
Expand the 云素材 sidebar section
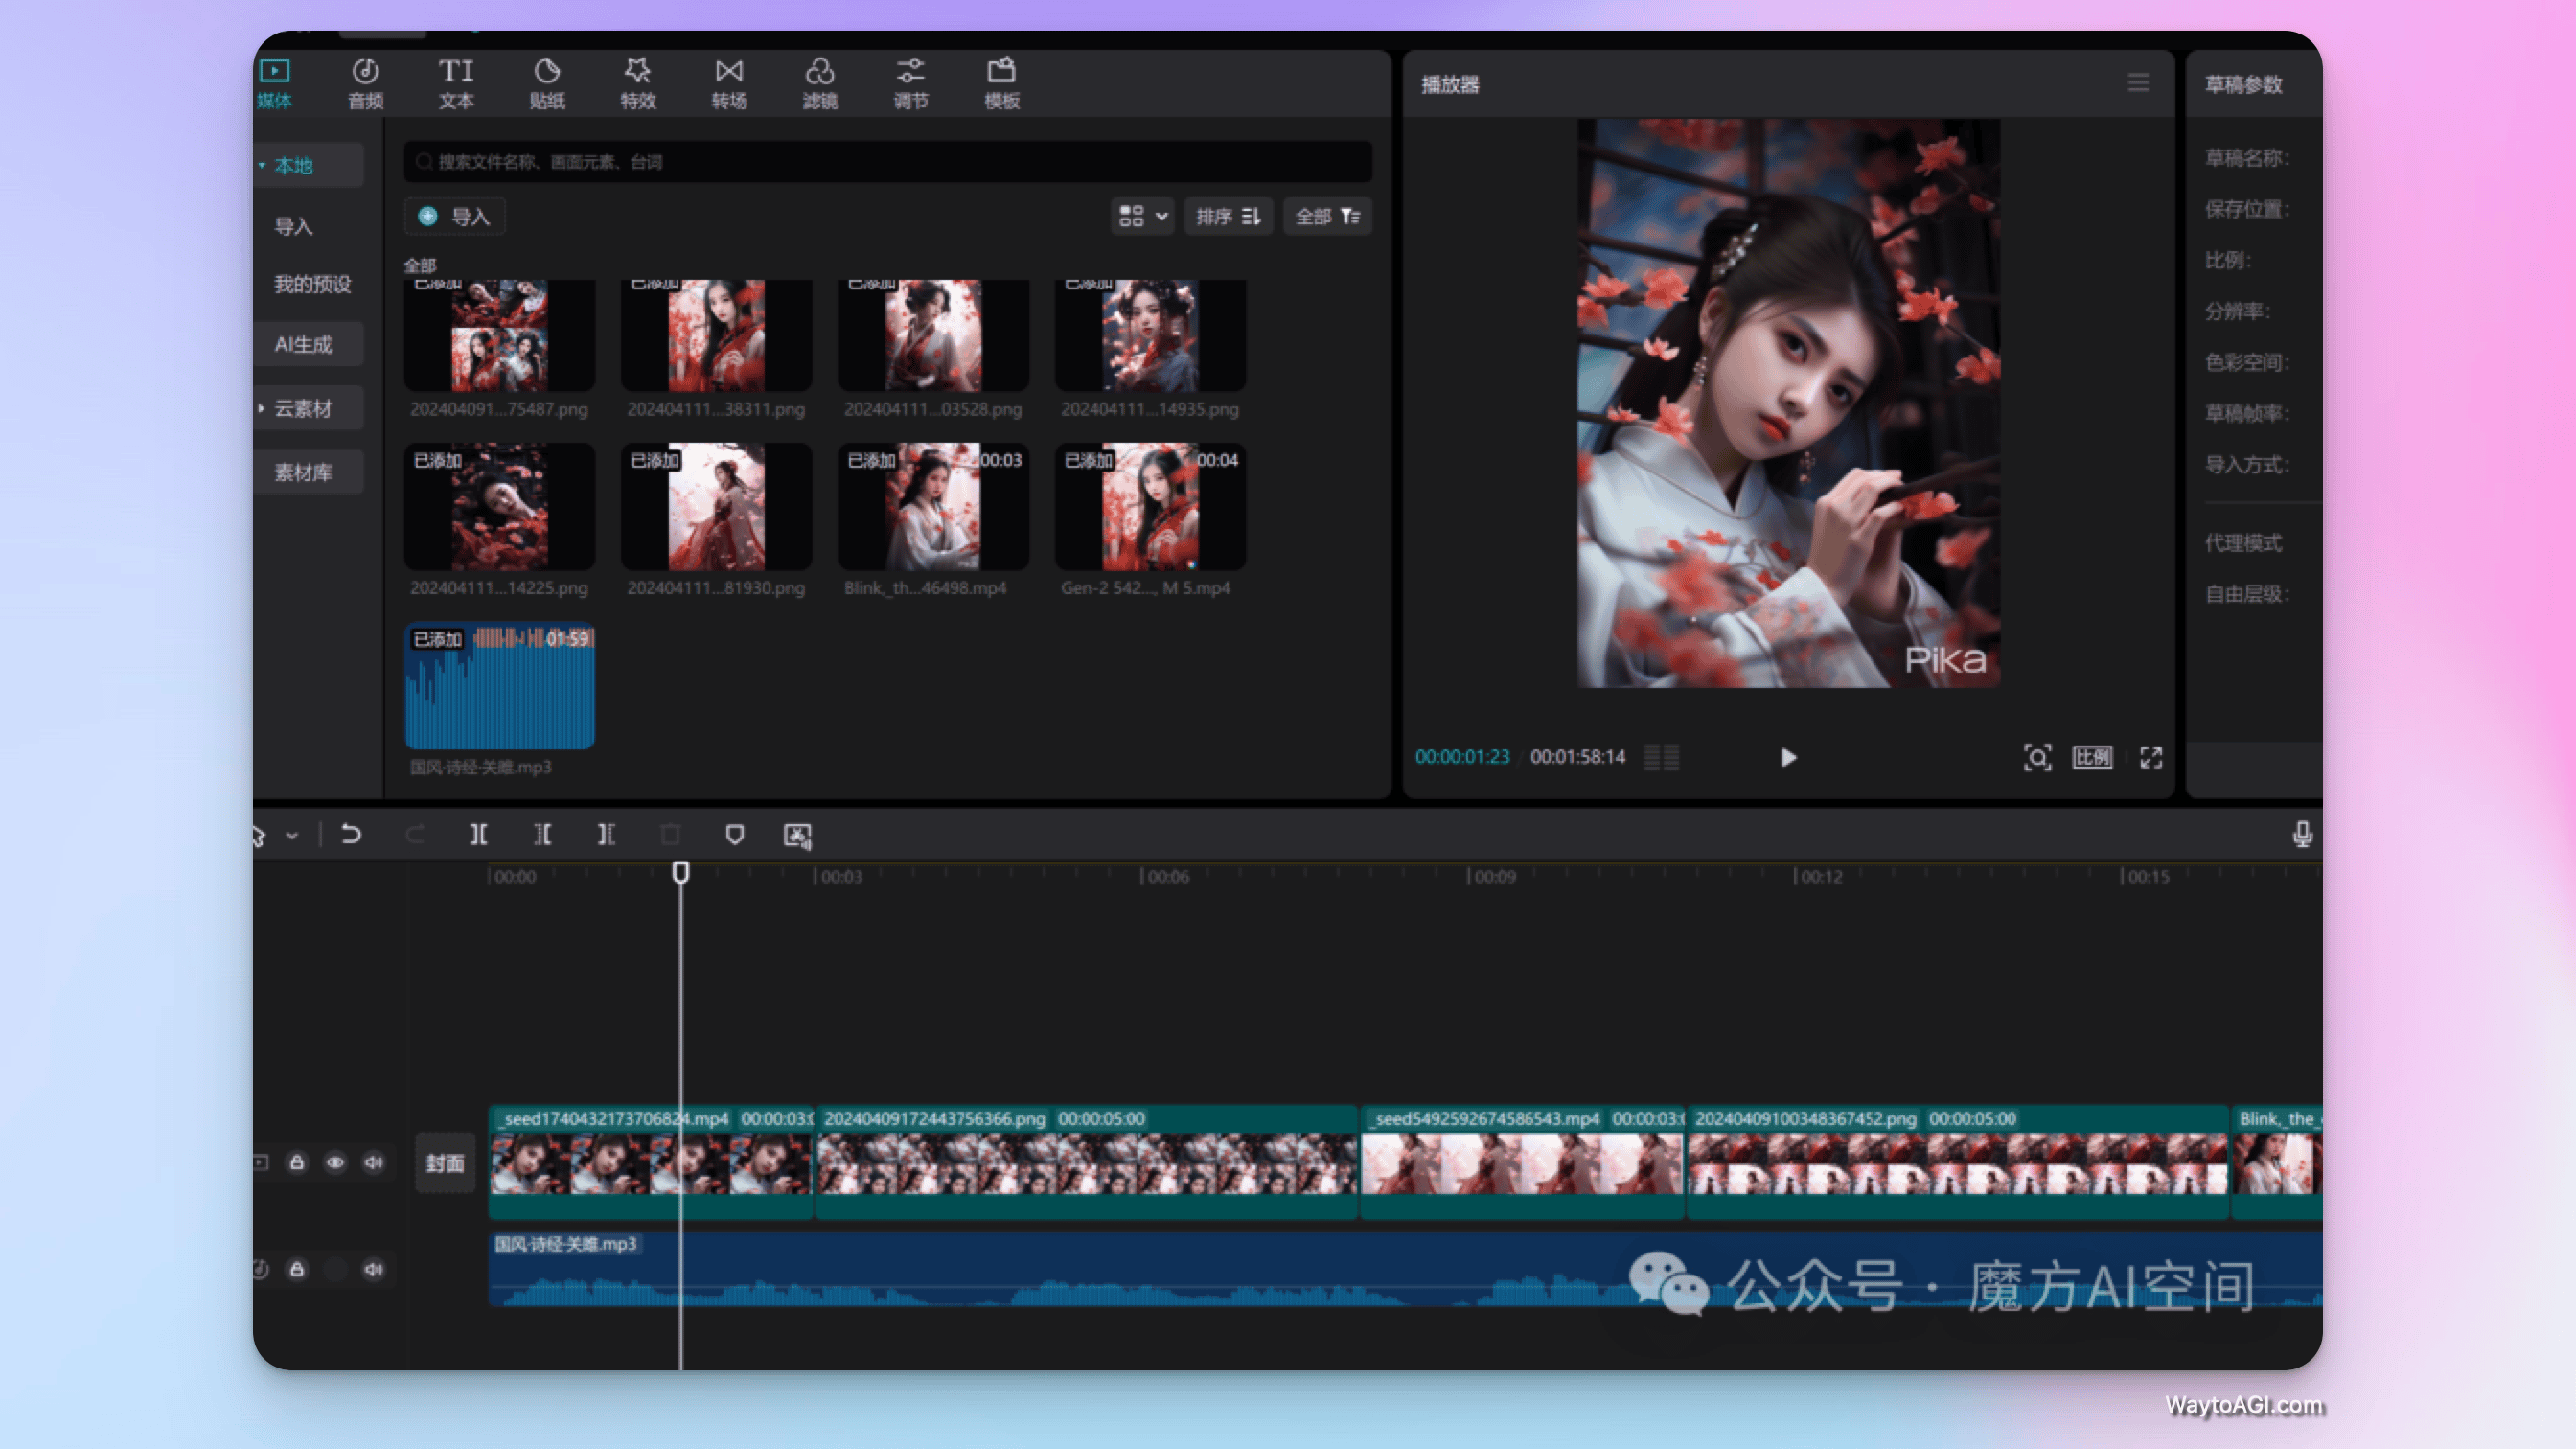(302, 408)
